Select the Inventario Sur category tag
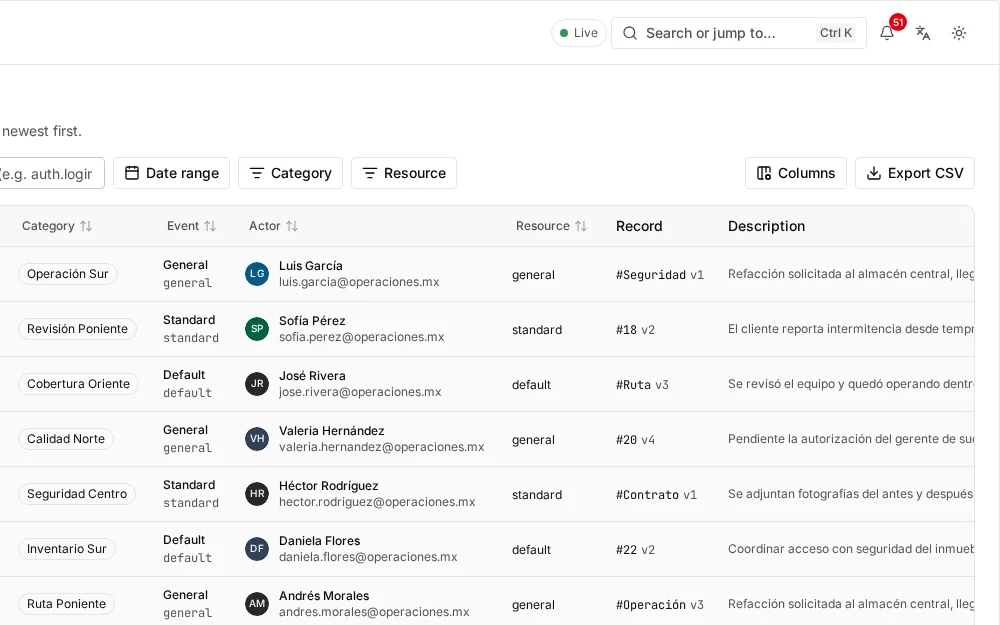 click(66, 548)
